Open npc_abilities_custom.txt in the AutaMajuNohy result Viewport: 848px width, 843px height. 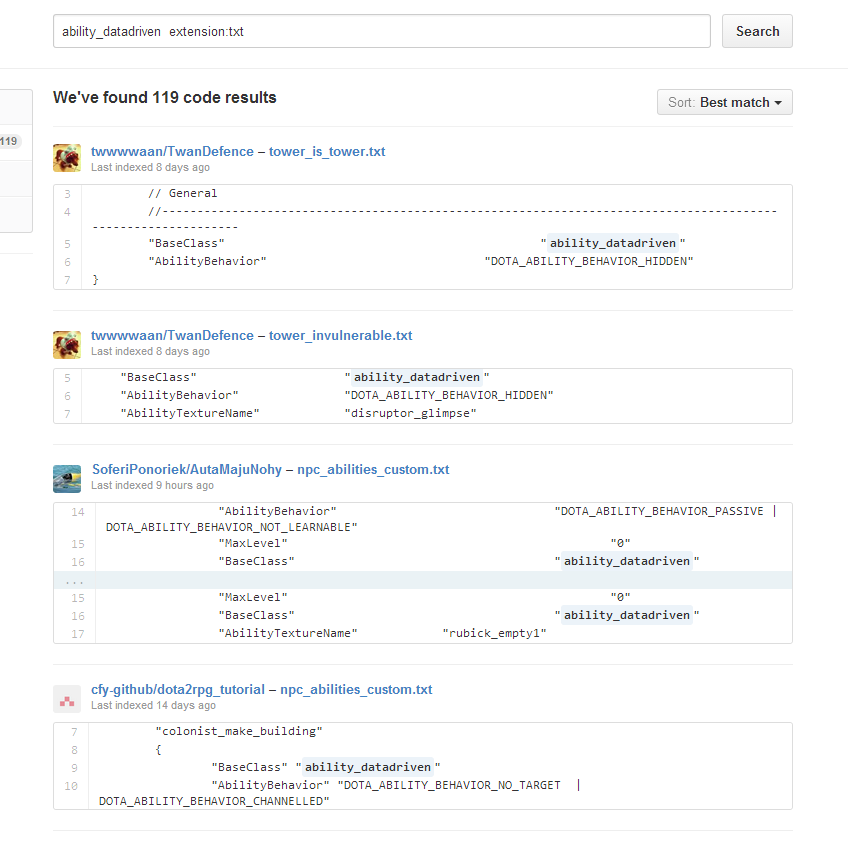point(373,470)
